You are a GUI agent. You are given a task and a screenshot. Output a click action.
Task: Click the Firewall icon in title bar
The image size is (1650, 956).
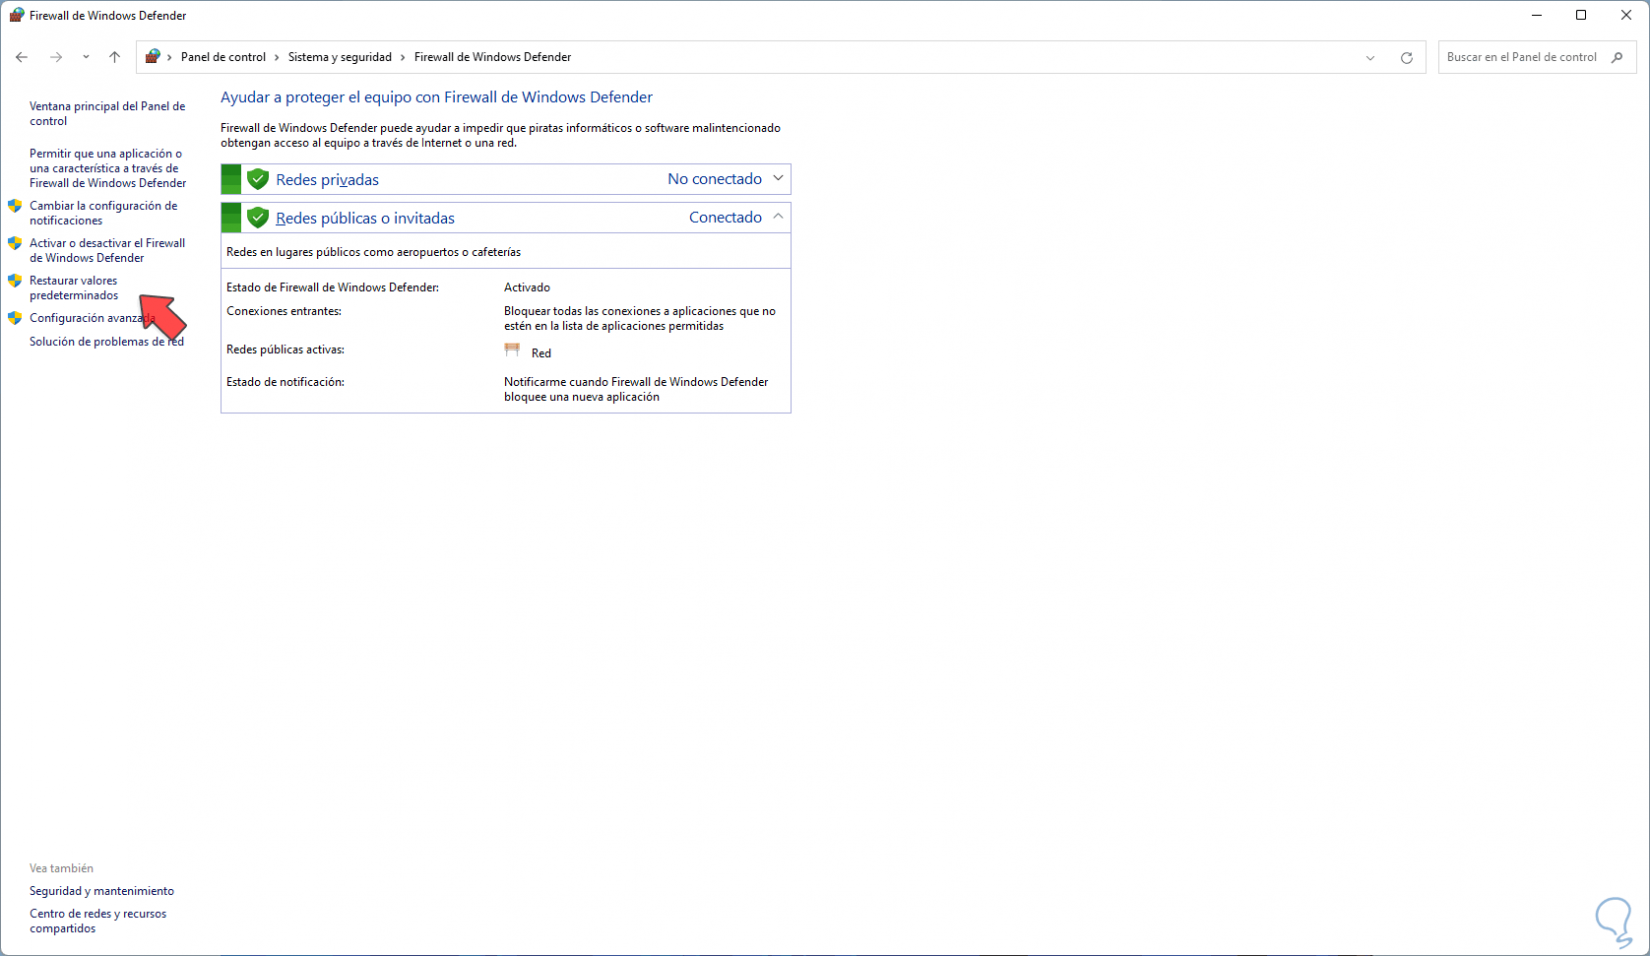(16, 15)
